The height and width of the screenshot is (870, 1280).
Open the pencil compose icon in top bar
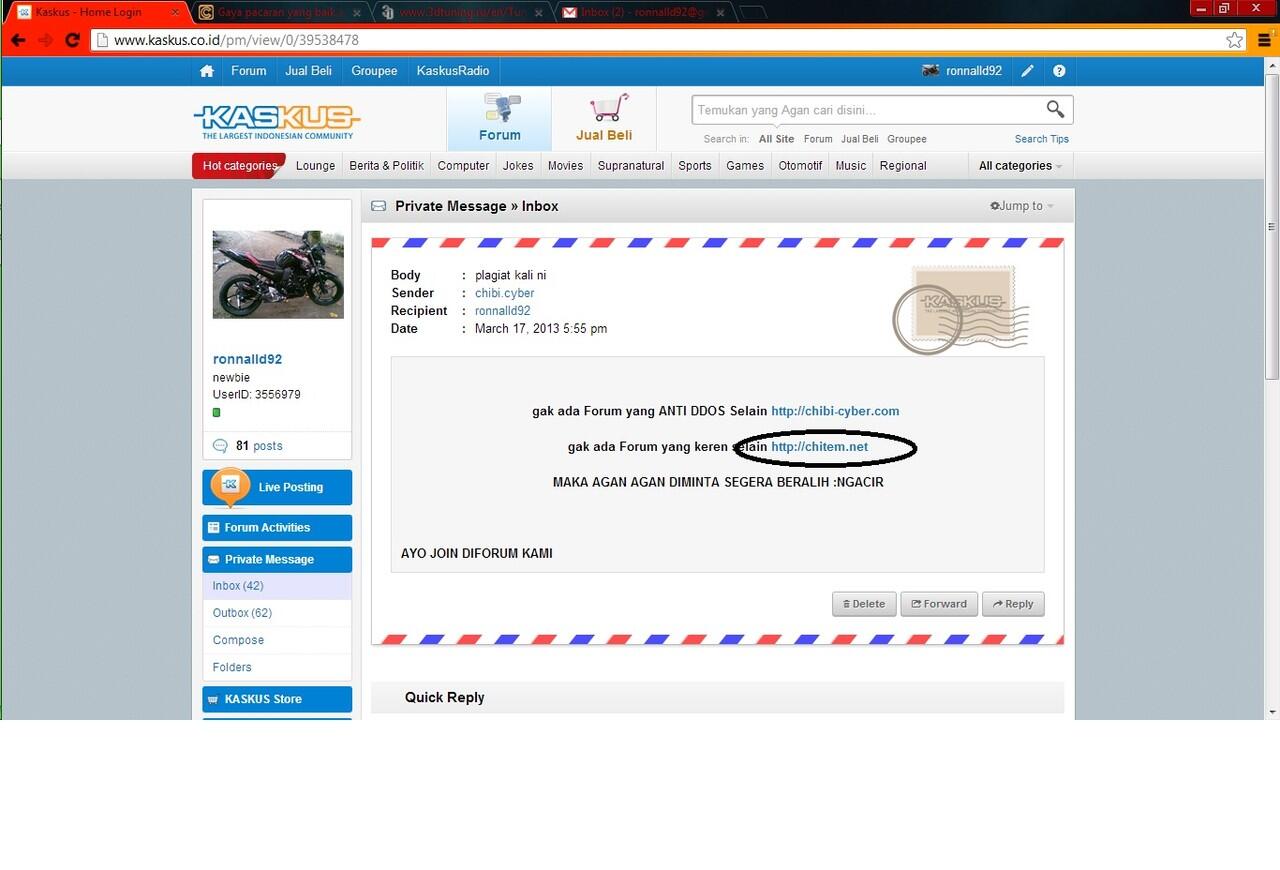1027,71
